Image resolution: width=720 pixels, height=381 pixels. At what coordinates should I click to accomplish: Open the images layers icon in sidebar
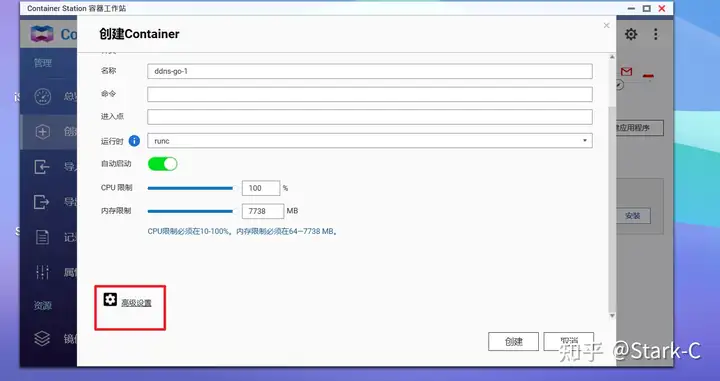(x=42, y=339)
